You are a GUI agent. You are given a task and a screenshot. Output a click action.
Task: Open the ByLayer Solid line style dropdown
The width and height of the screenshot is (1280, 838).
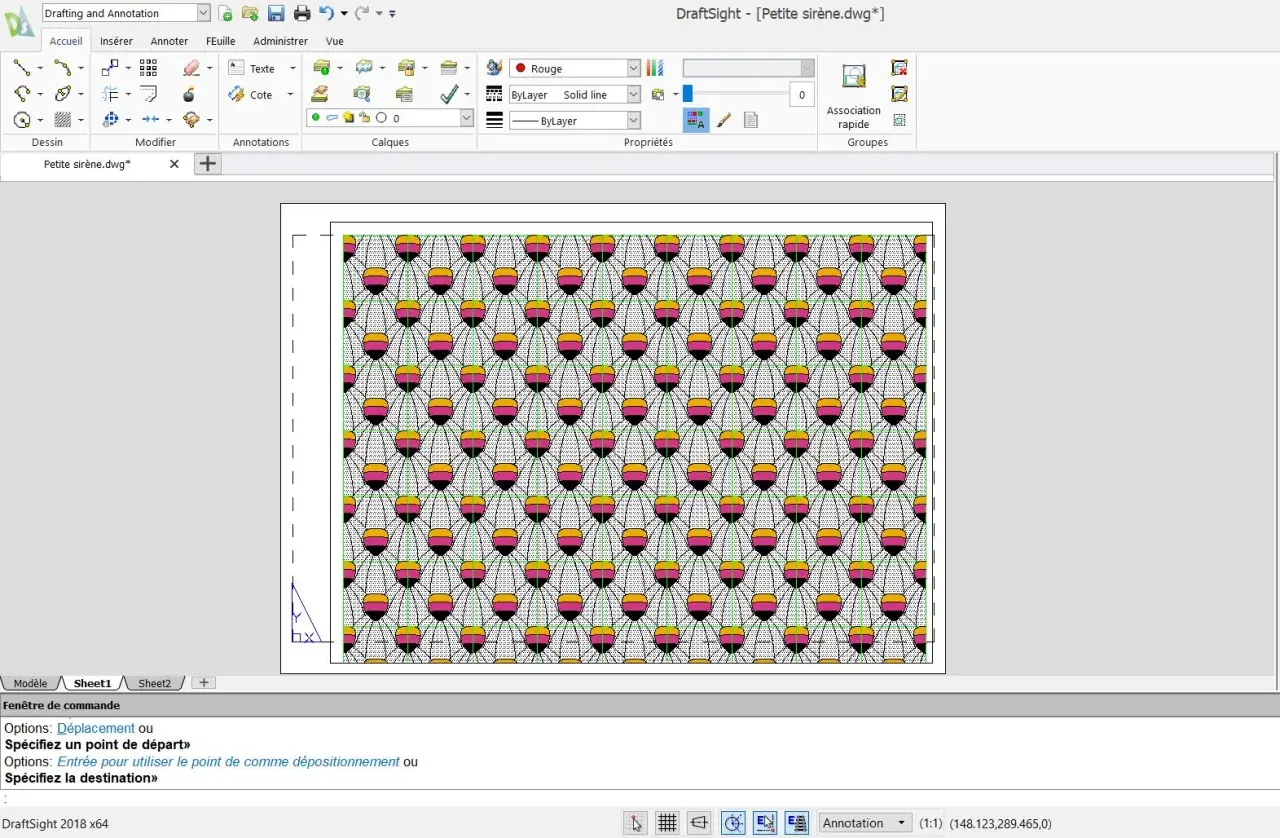[x=634, y=94]
